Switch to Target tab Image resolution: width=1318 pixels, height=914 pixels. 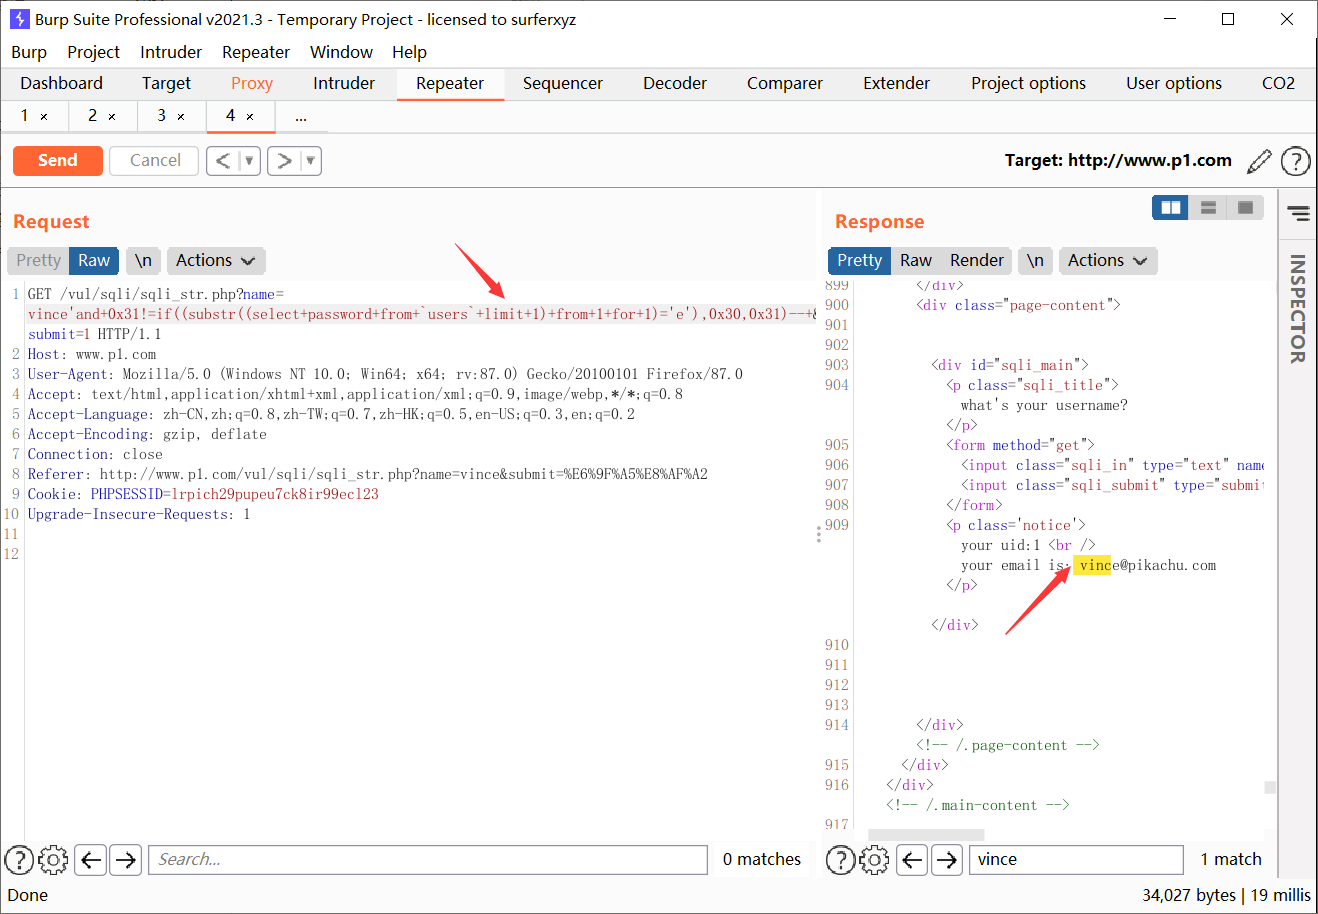coord(166,84)
